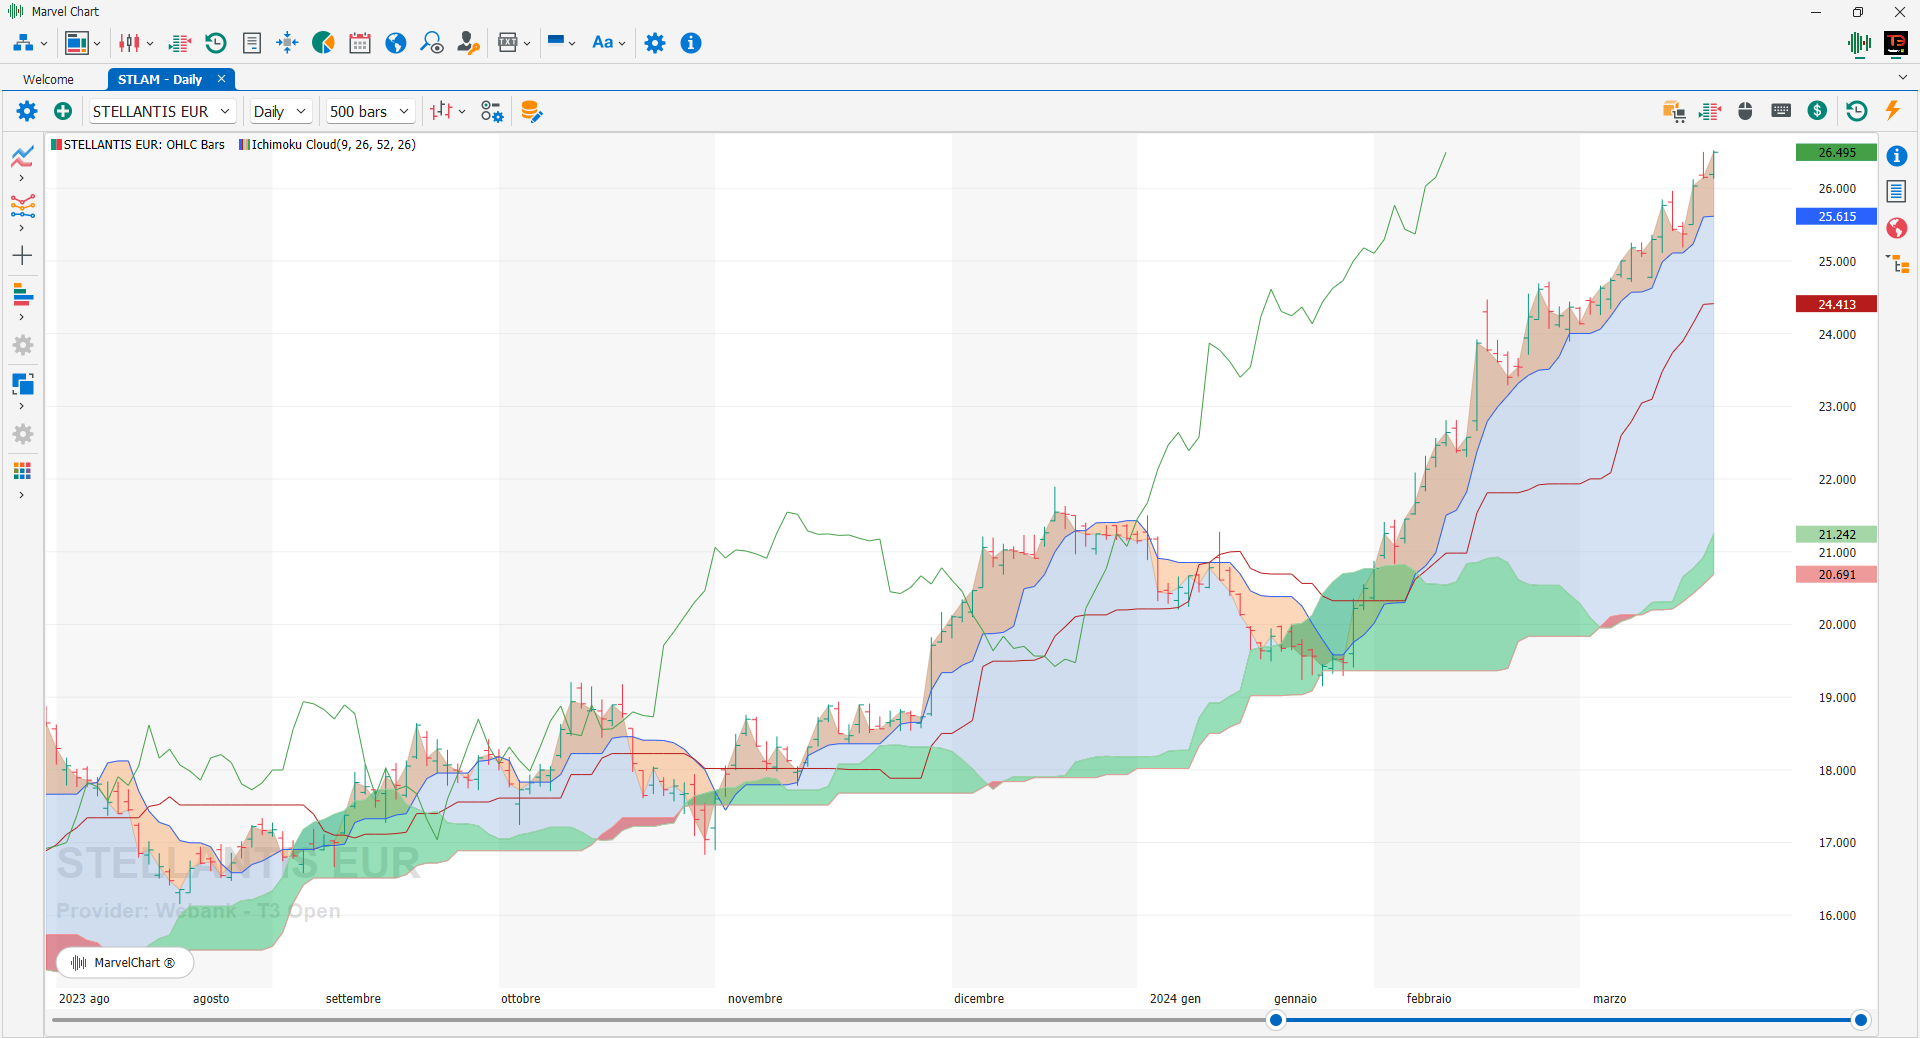Select the horizontal volume bars tool
This screenshot has width=1920, height=1038.
23,295
